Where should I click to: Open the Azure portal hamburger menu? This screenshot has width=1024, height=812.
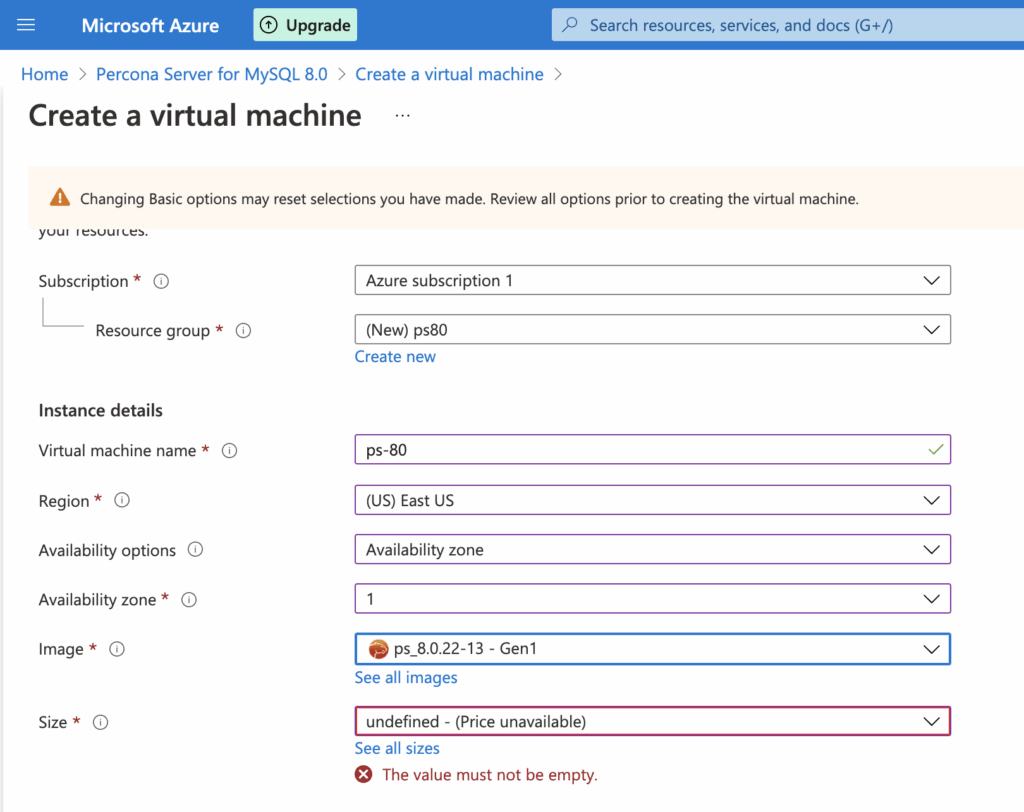[x=26, y=25]
